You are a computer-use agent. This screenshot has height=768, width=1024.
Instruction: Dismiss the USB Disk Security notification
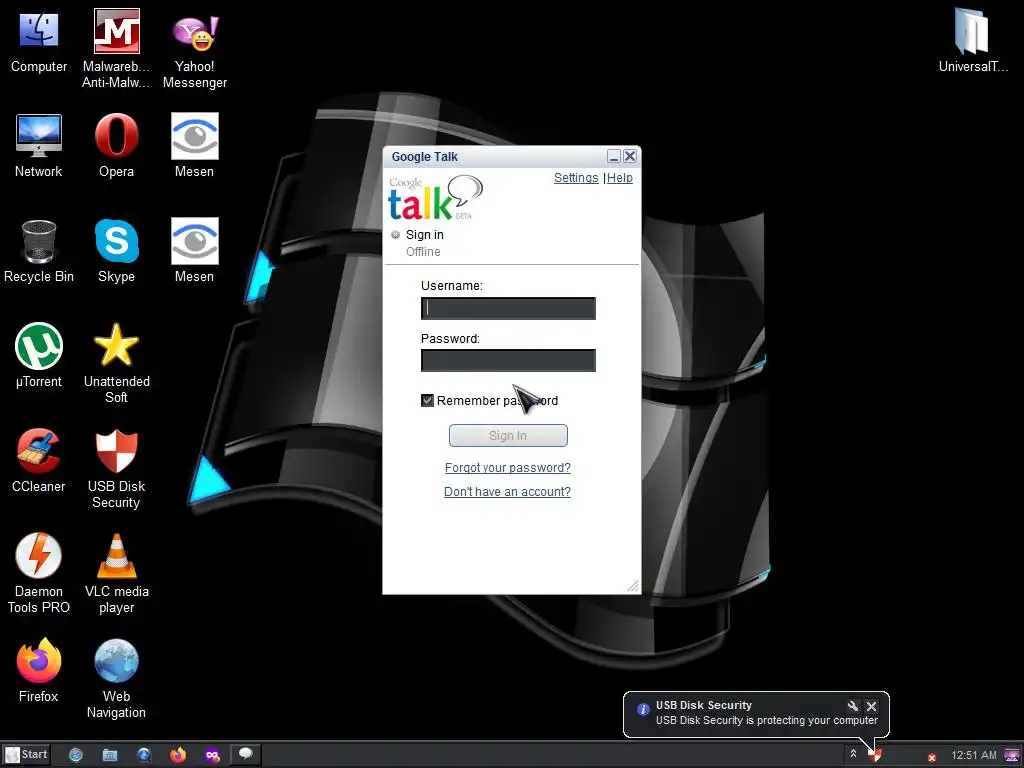pyautogui.click(x=871, y=706)
